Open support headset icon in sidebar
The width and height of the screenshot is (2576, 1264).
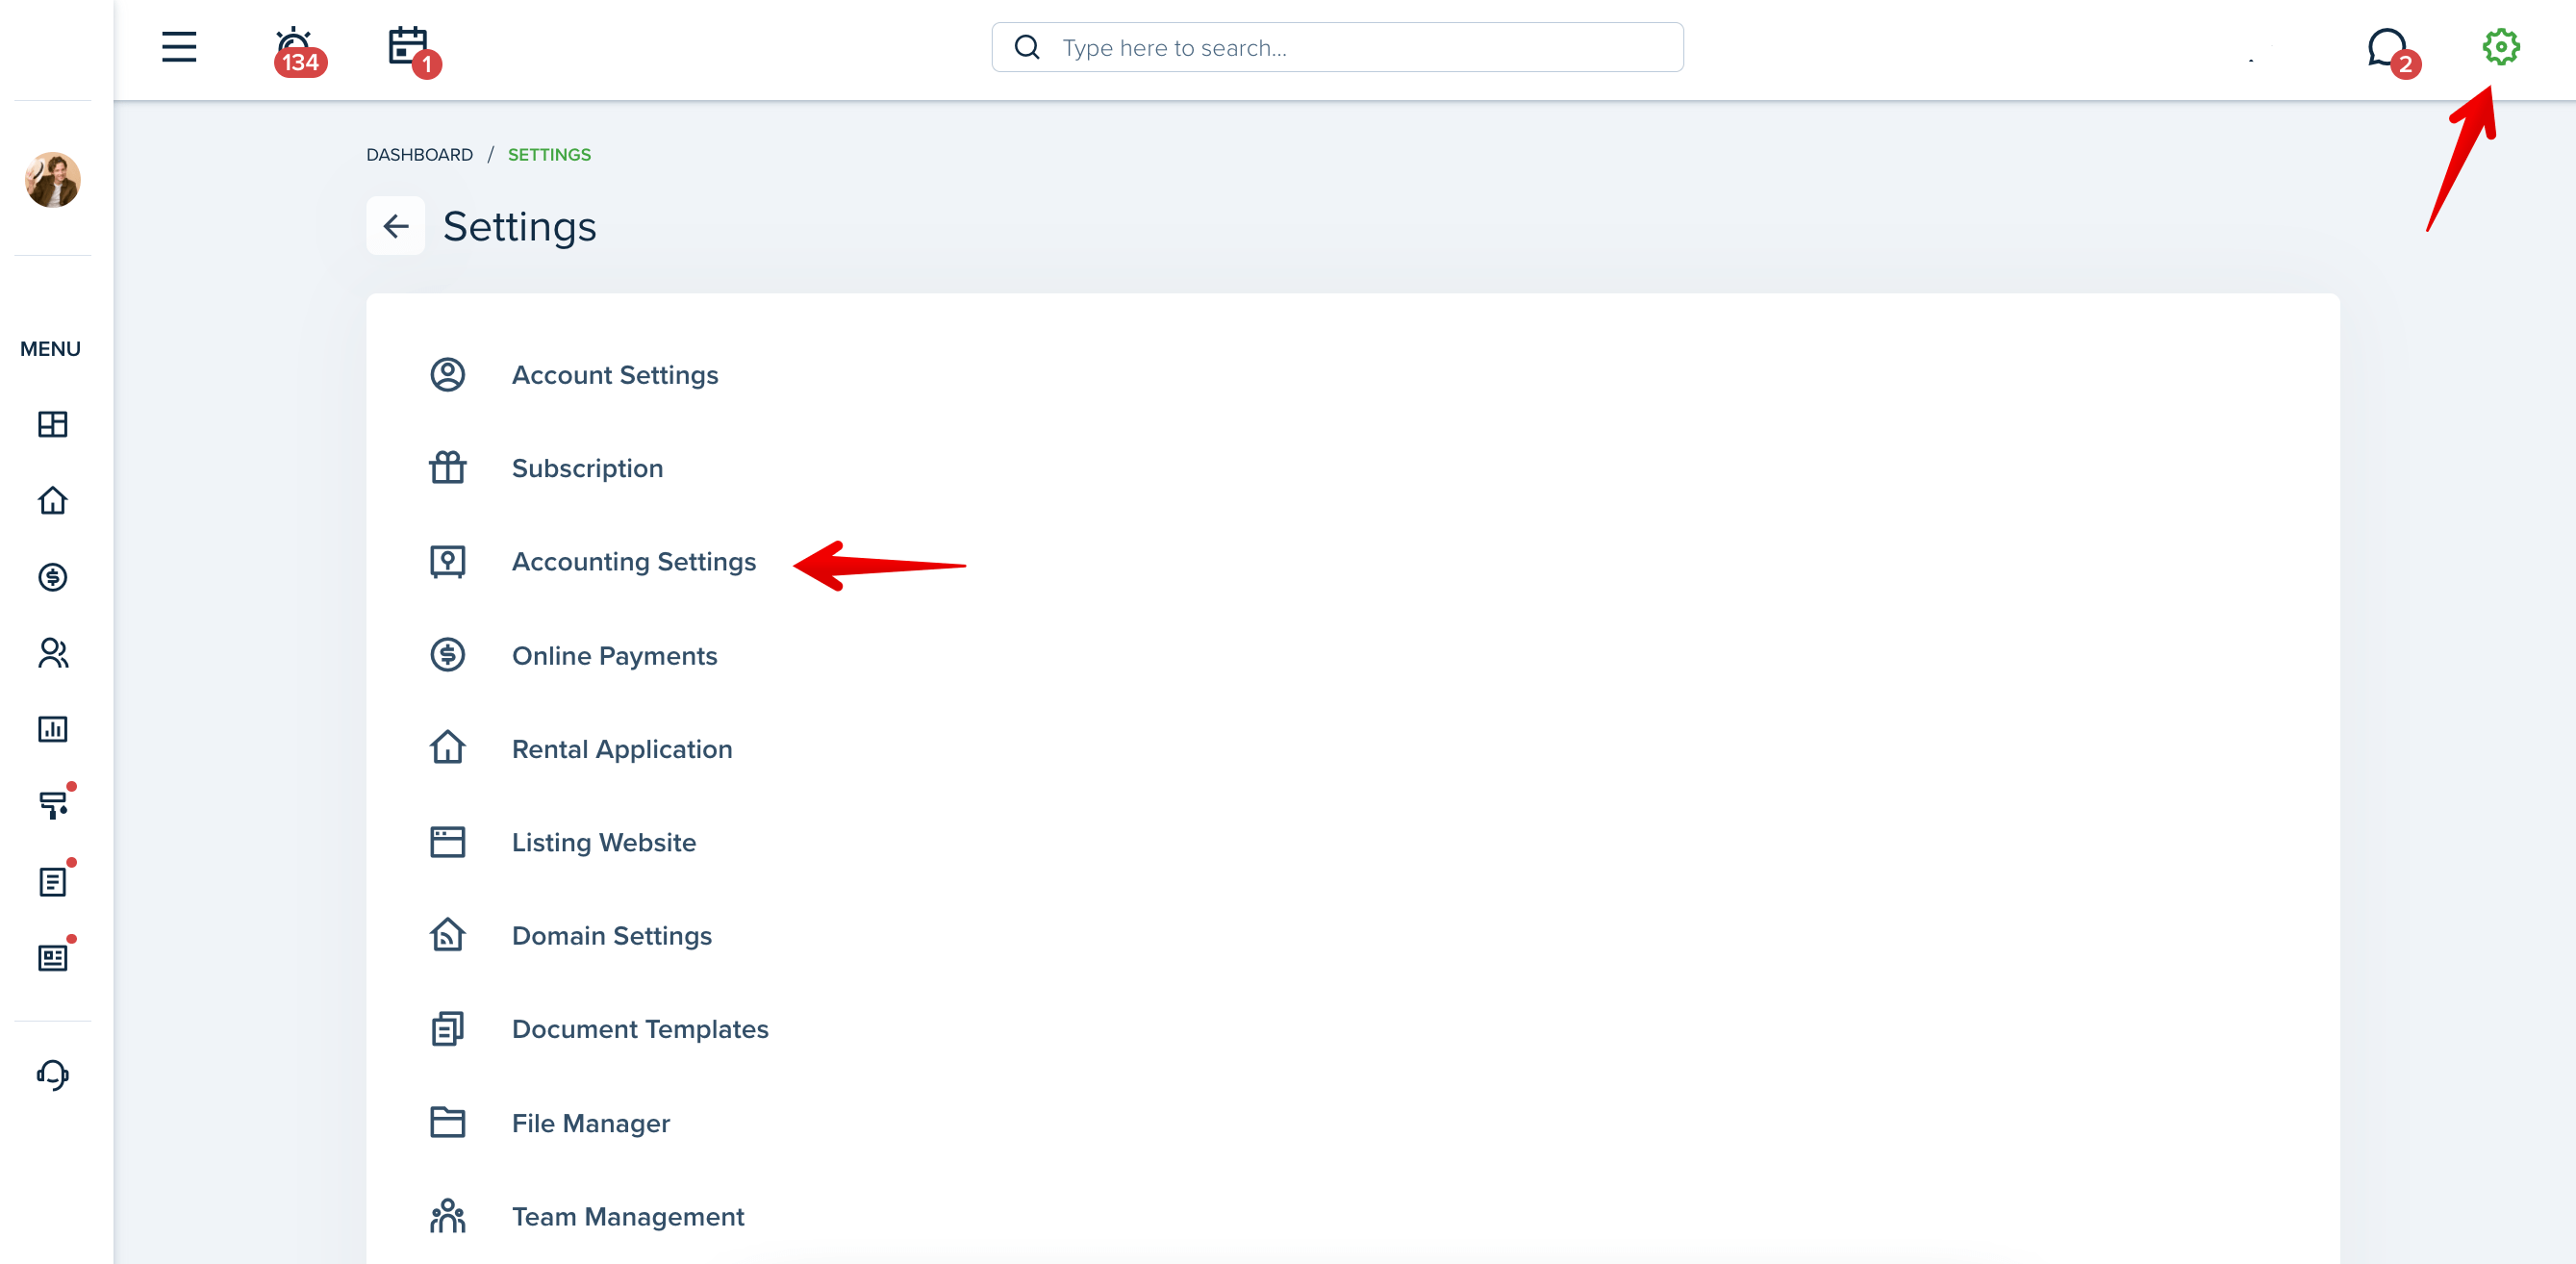tap(53, 1075)
